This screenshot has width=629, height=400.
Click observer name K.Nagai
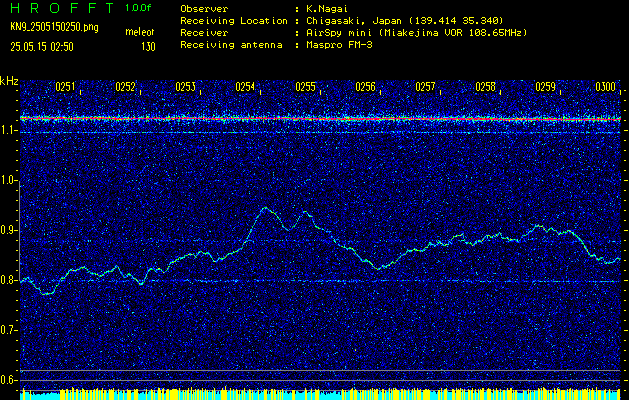[327, 8]
